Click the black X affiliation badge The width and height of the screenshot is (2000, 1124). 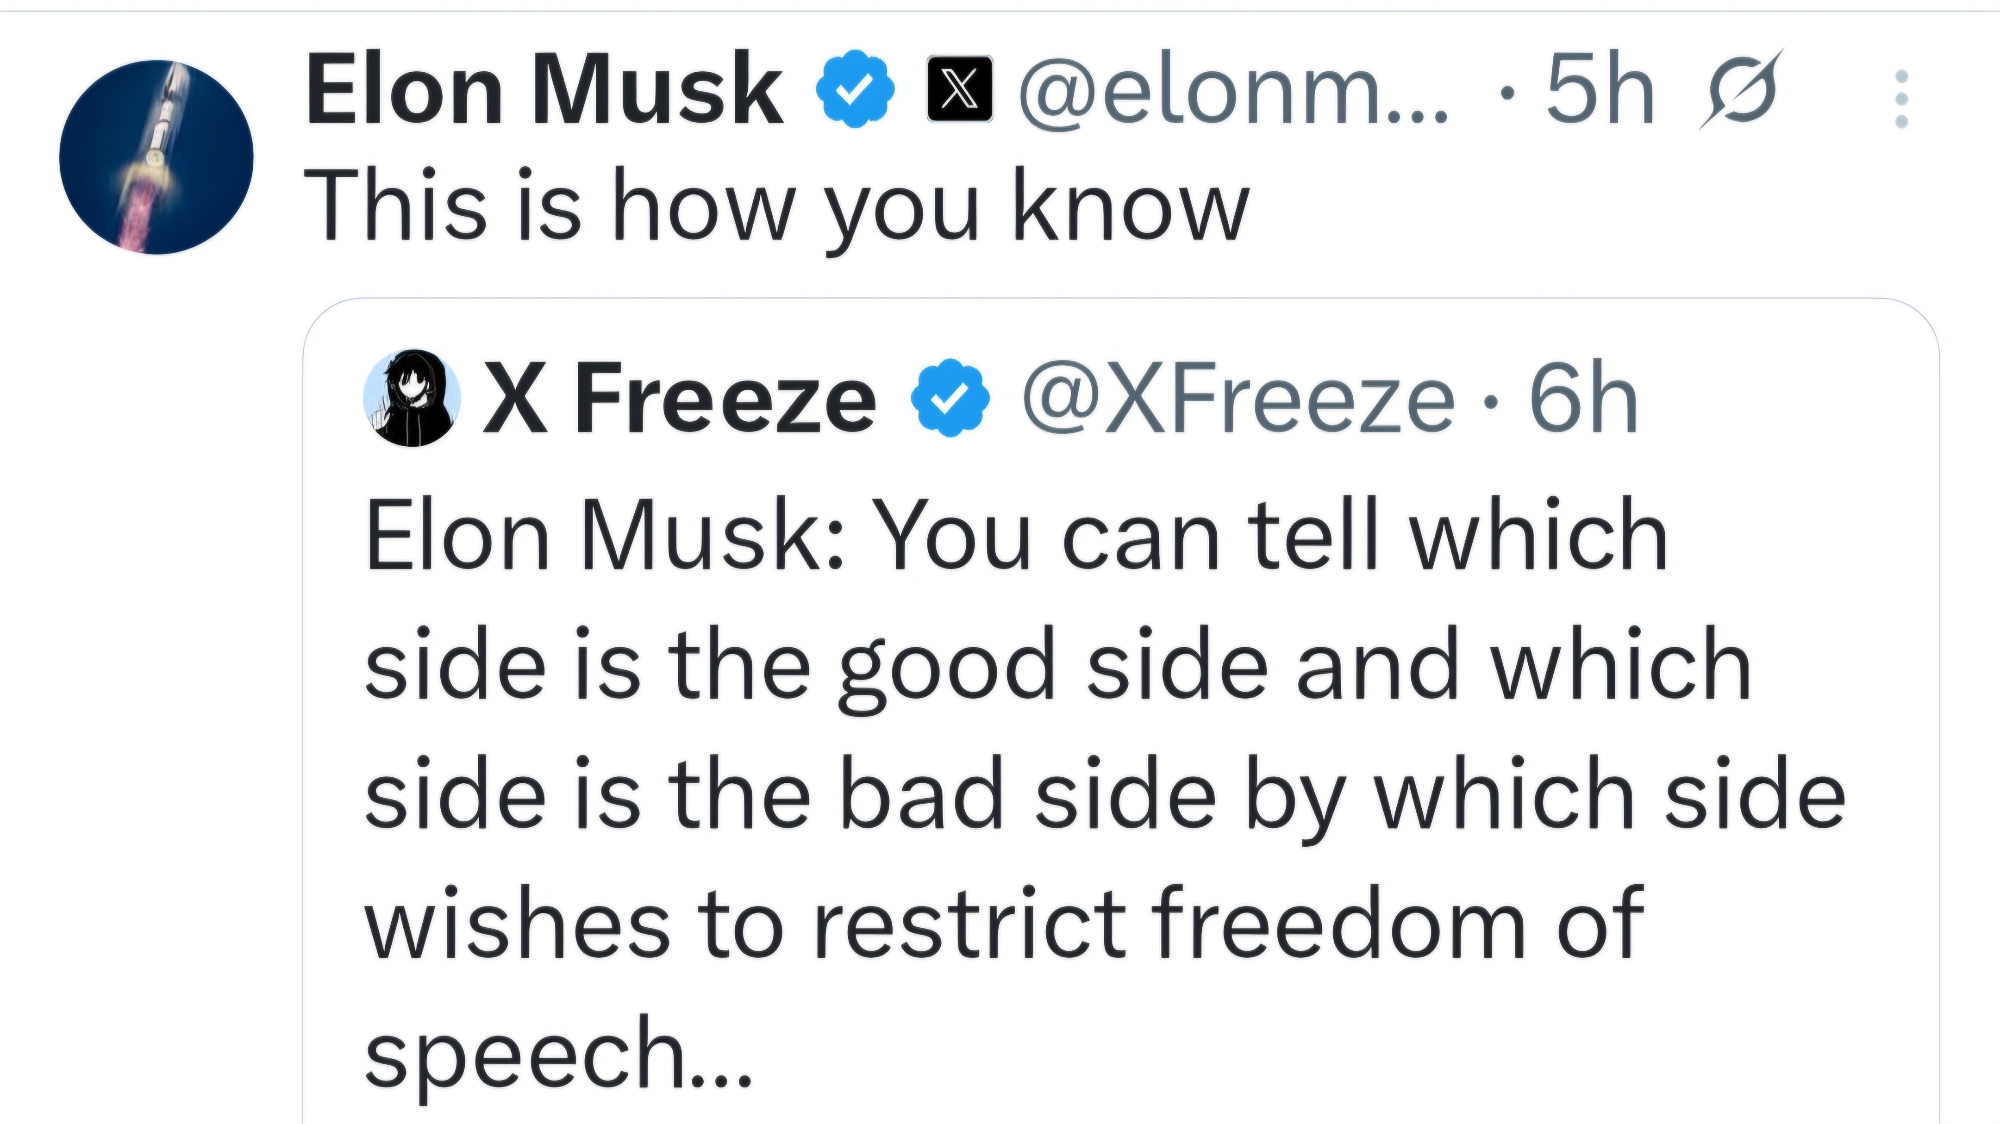(x=959, y=90)
